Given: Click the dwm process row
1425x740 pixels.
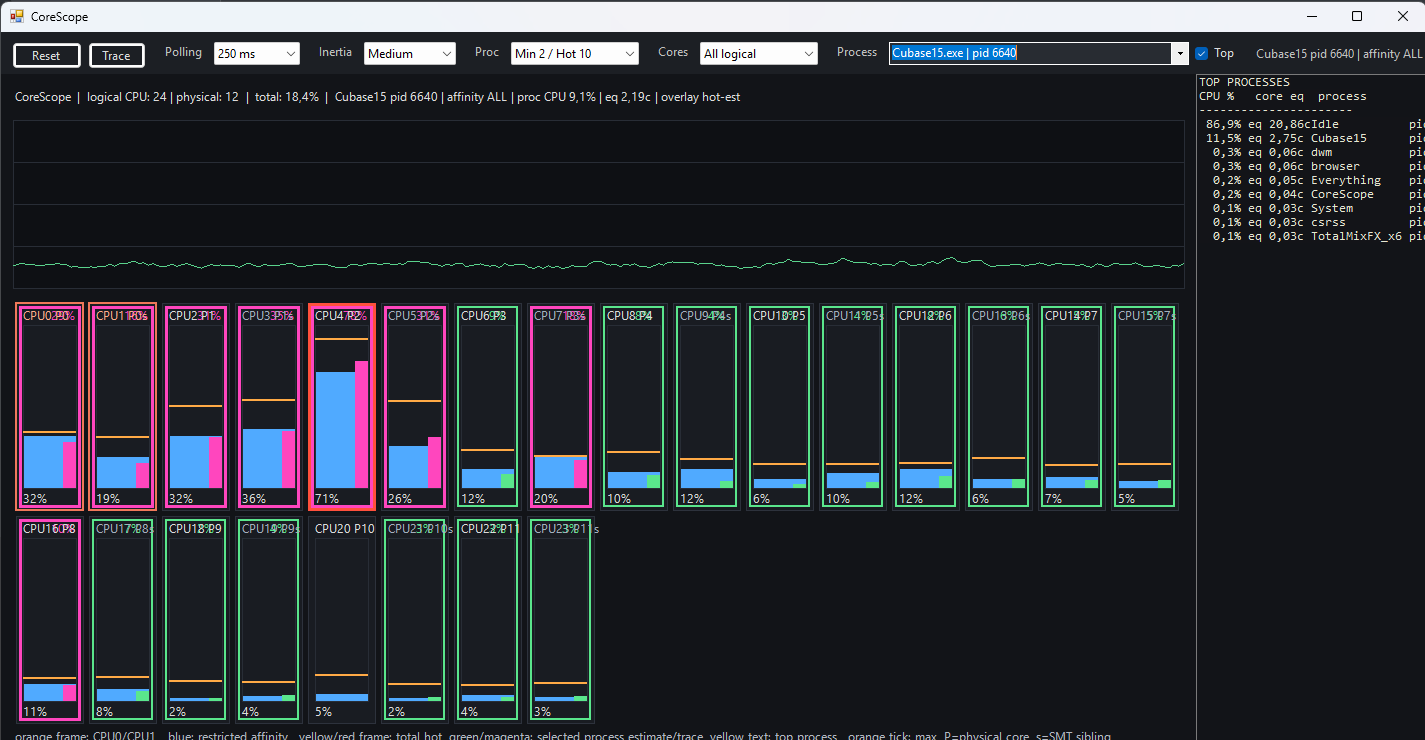Looking at the screenshot, I should [1311, 152].
